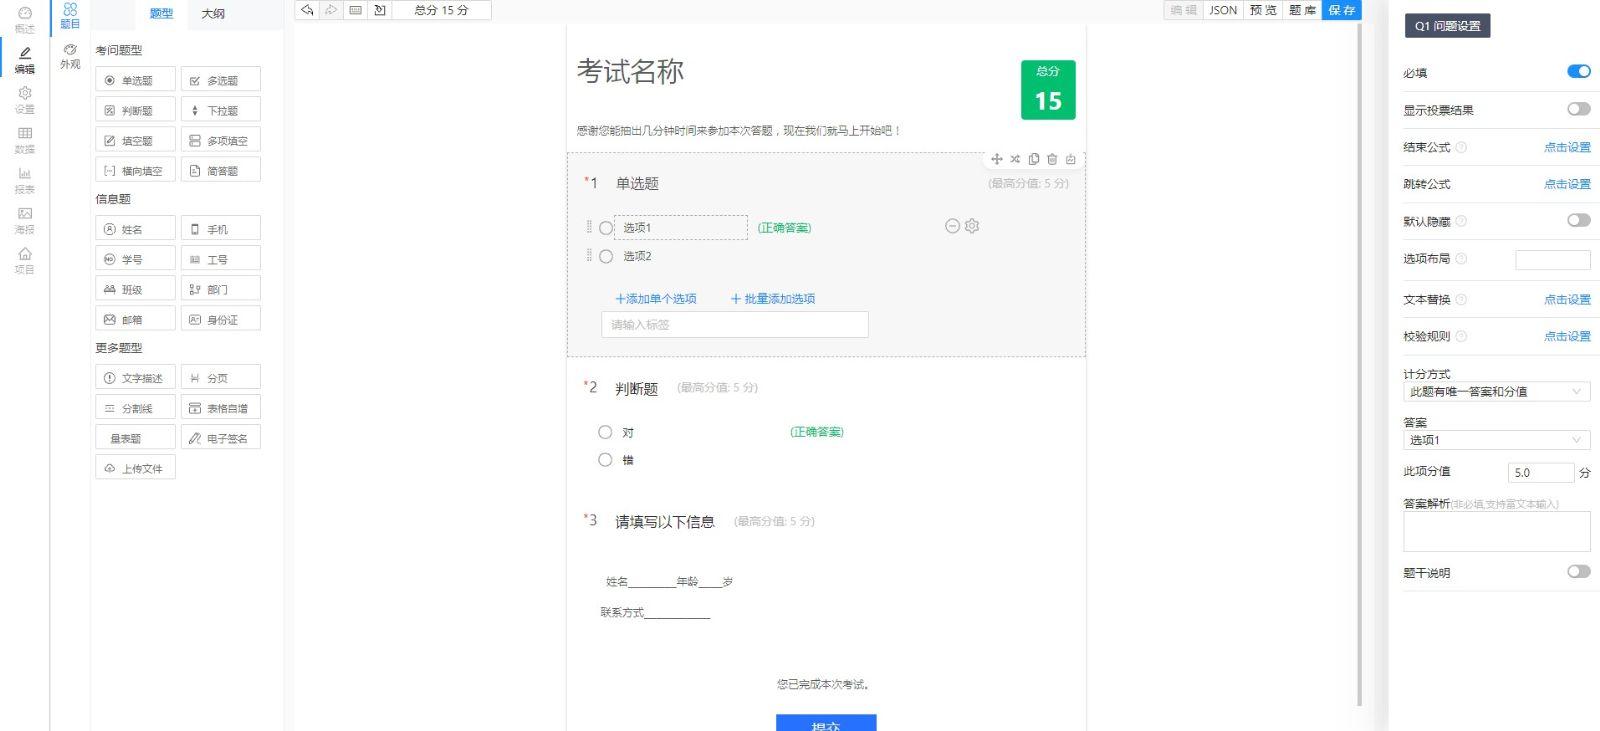The image size is (1600, 731).
Task: Click the 请输入标签 tag input field
Action: pos(735,325)
